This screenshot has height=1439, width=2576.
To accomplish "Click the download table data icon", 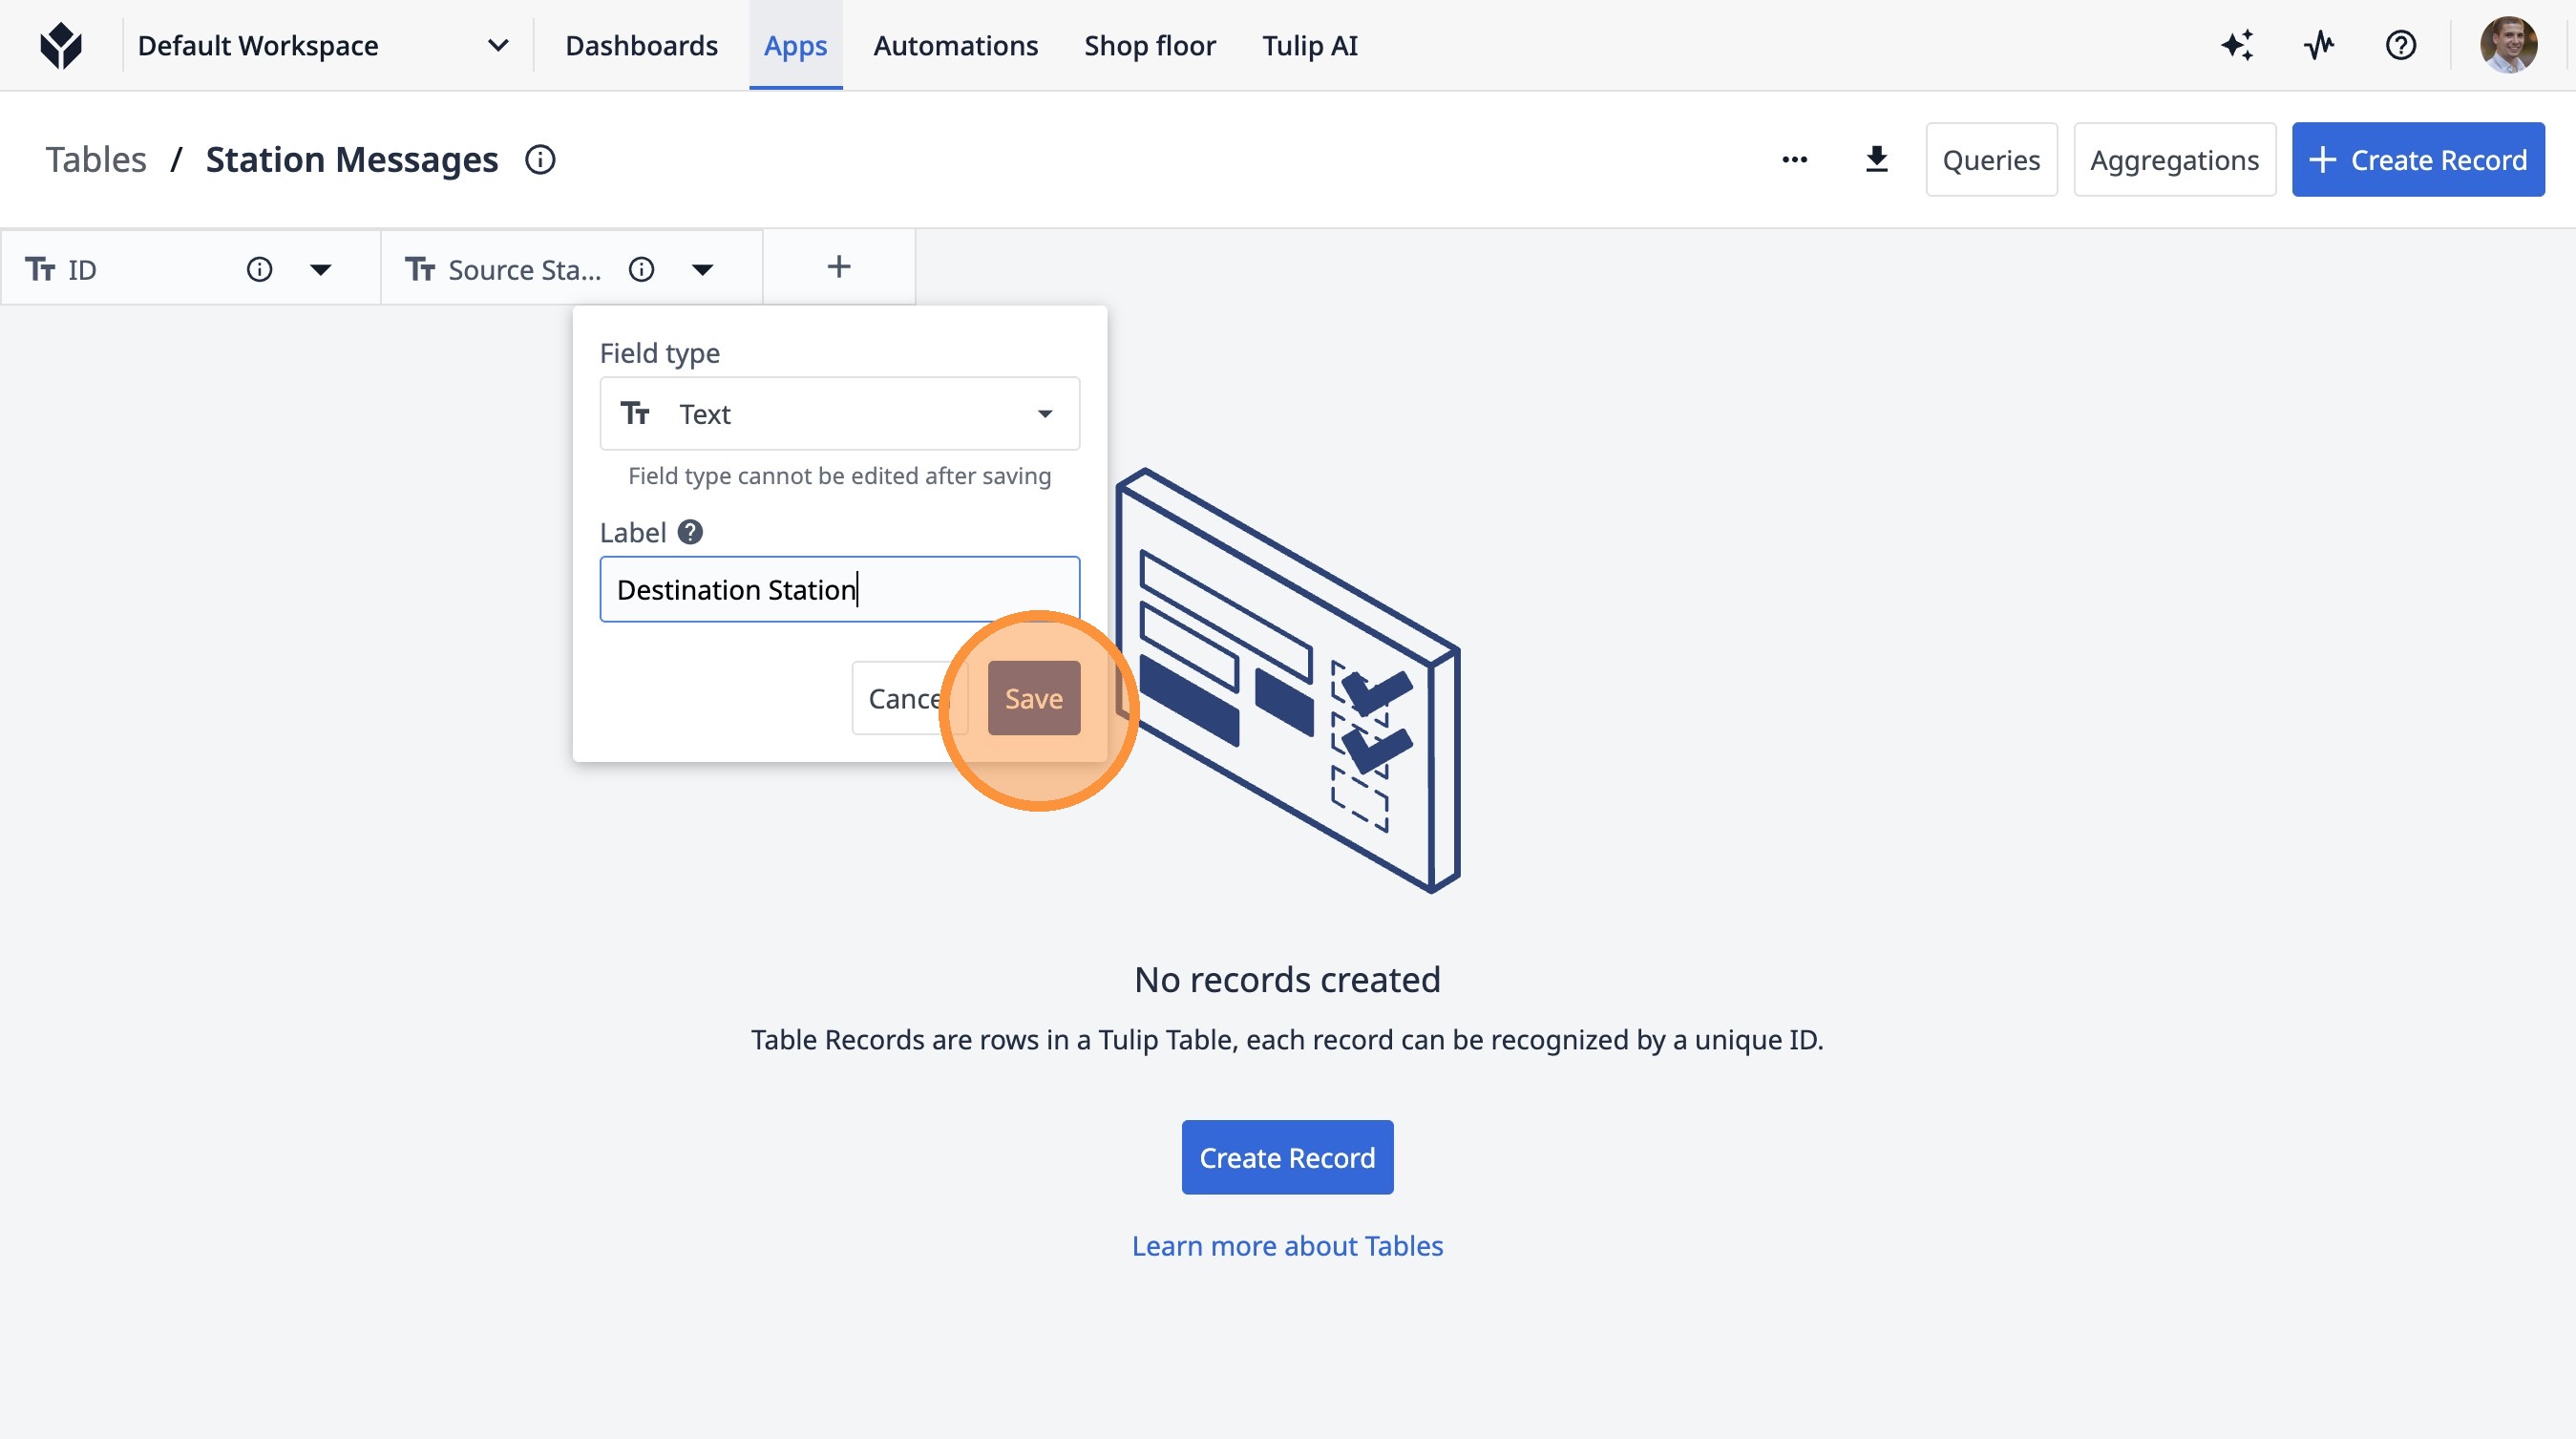I will 1876,160.
